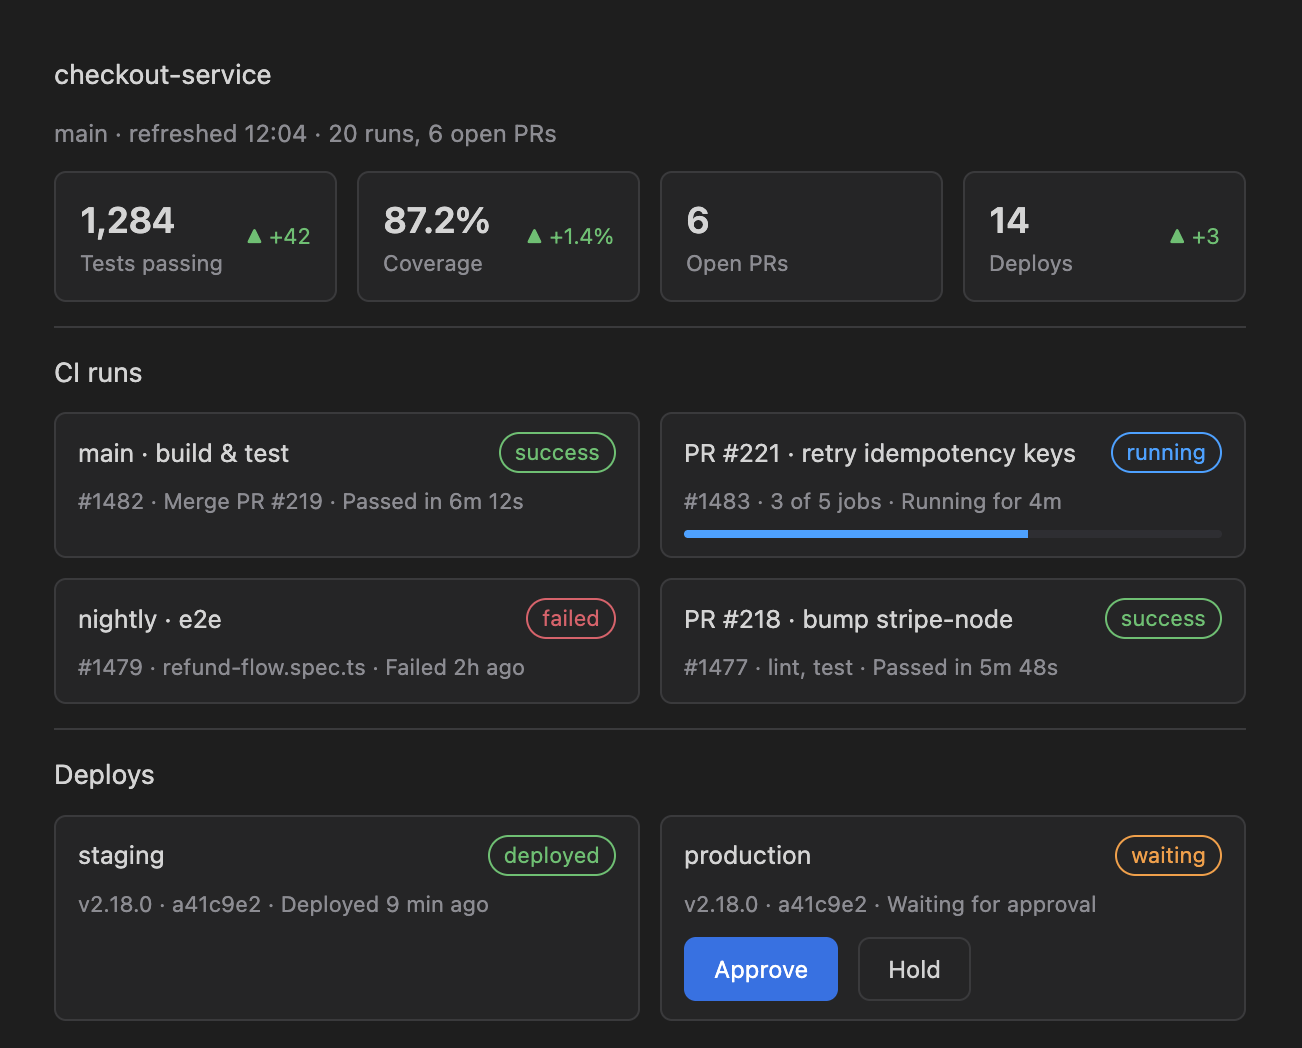Open the Open PRs stat card
Viewport: 1302px width, 1048px height.
(x=801, y=236)
